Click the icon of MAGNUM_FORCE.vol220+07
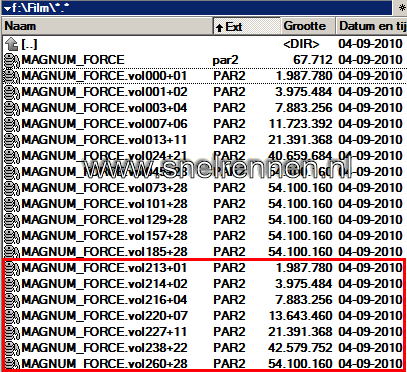The width and height of the screenshot is (407, 372). 12,316
